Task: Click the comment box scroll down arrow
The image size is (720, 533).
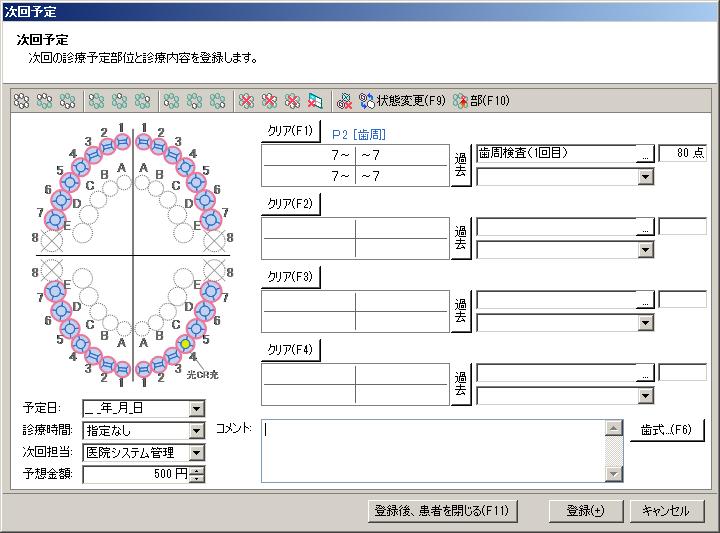Action: click(614, 473)
